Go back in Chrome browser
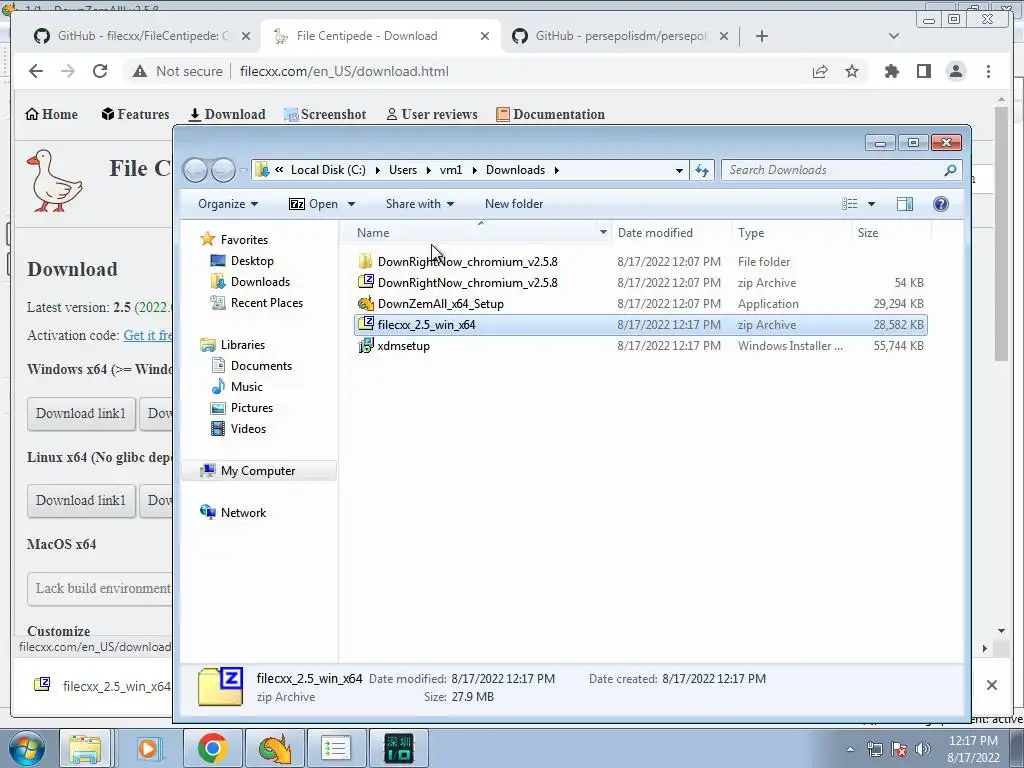1024x768 pixels. (x=36, y=71)
